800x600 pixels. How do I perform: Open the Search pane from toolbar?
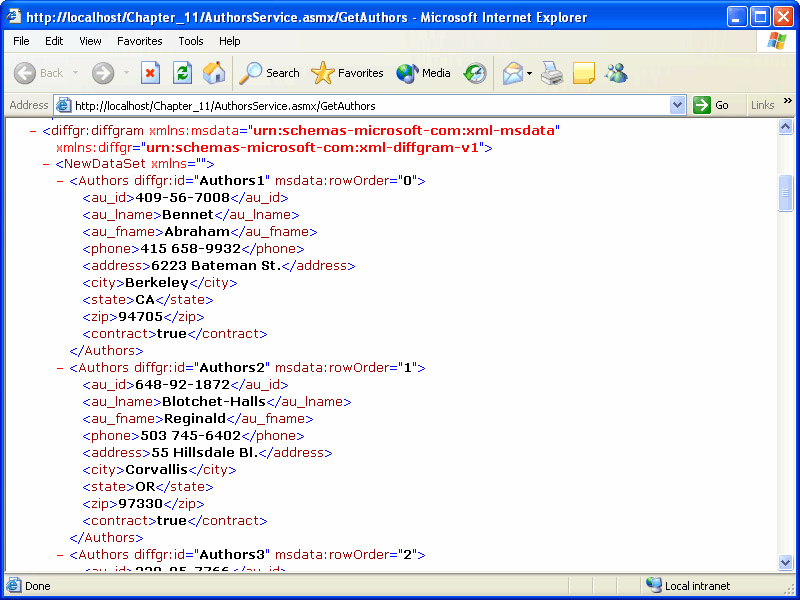point(270,73)
